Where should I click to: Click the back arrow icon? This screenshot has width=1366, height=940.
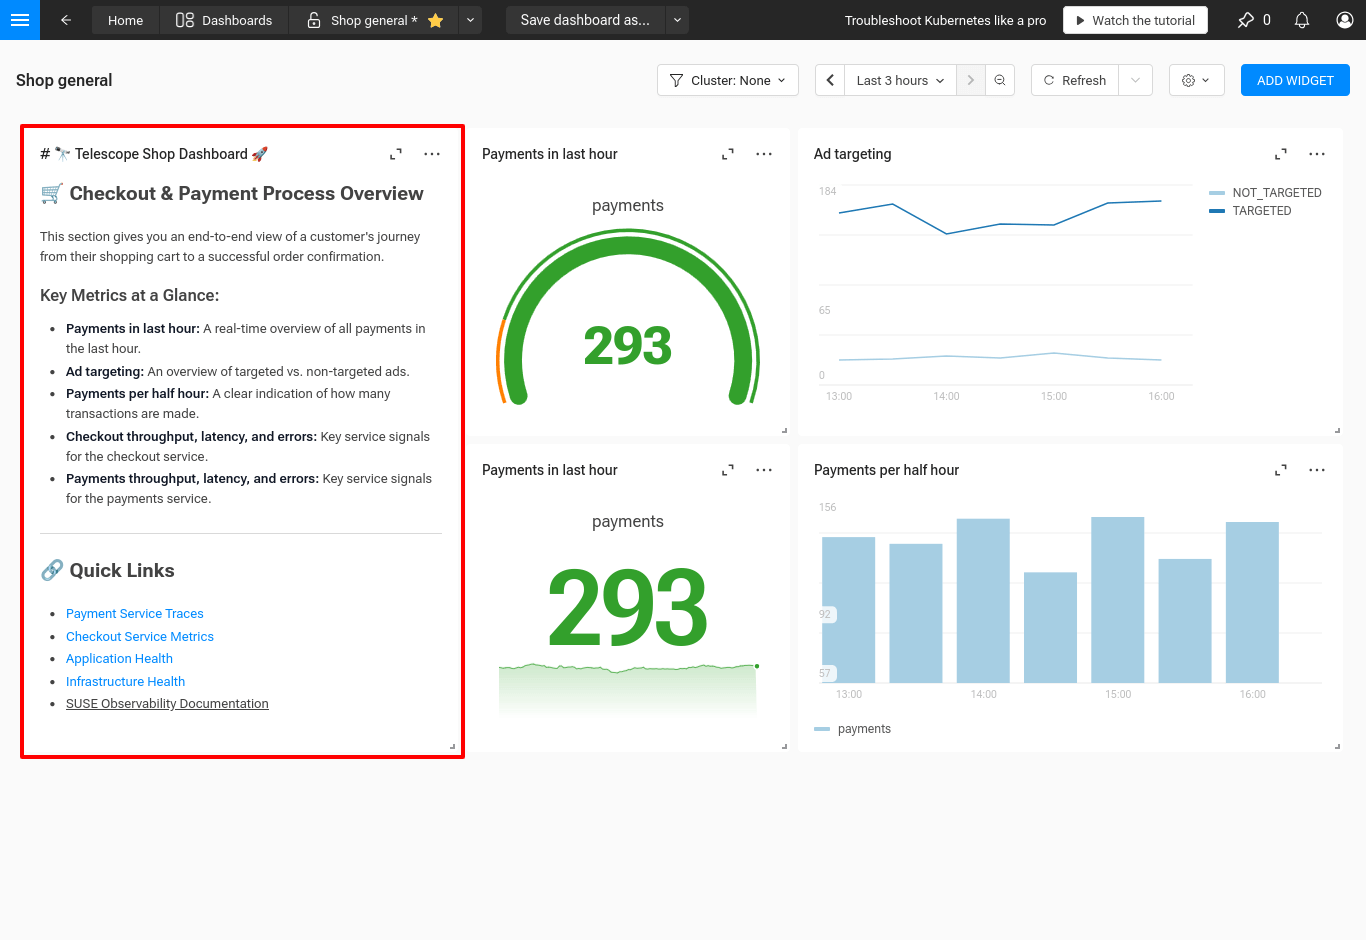coord(66,20)
